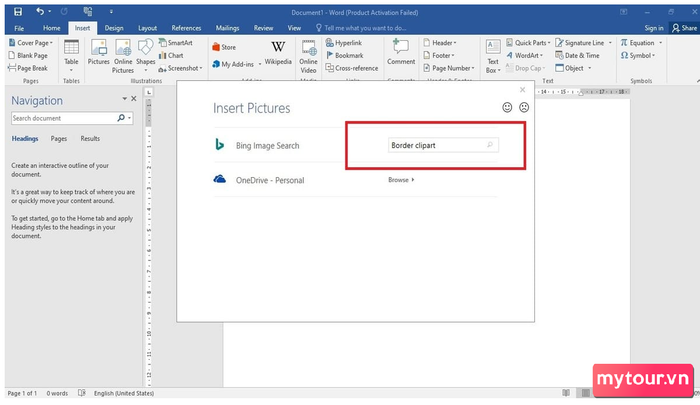
Task: Select the Results tab in Navigation pane
Action: [90, 139]
